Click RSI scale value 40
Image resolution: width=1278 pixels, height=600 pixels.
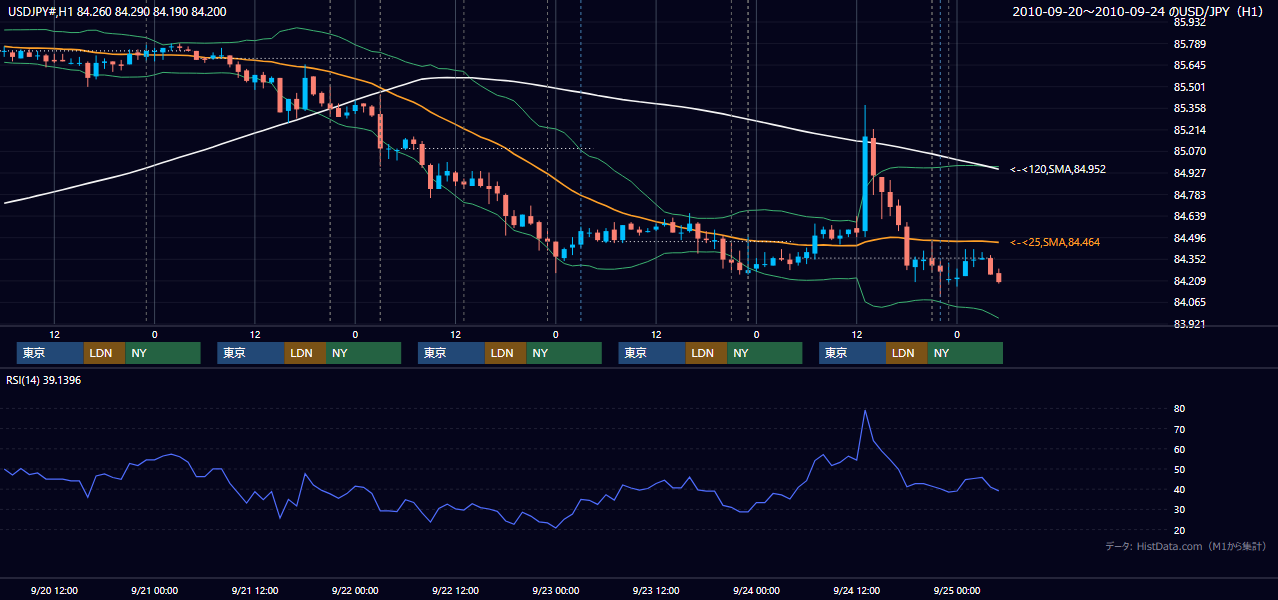pyautogui.click(x=1180, y=489)
